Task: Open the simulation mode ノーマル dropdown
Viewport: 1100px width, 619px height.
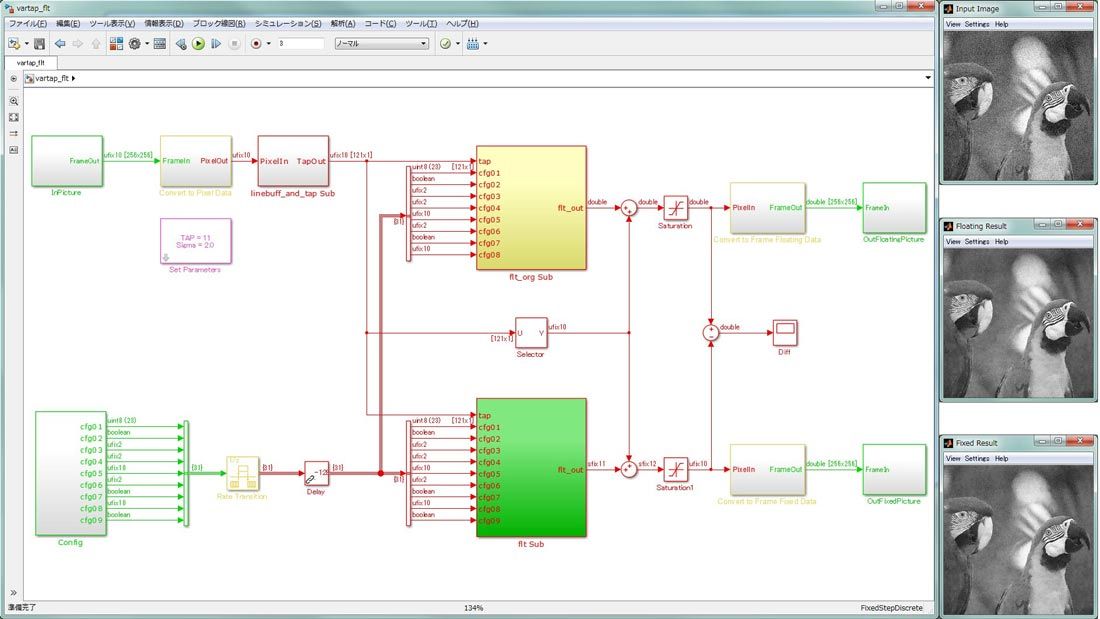Action: click(381, 44)
